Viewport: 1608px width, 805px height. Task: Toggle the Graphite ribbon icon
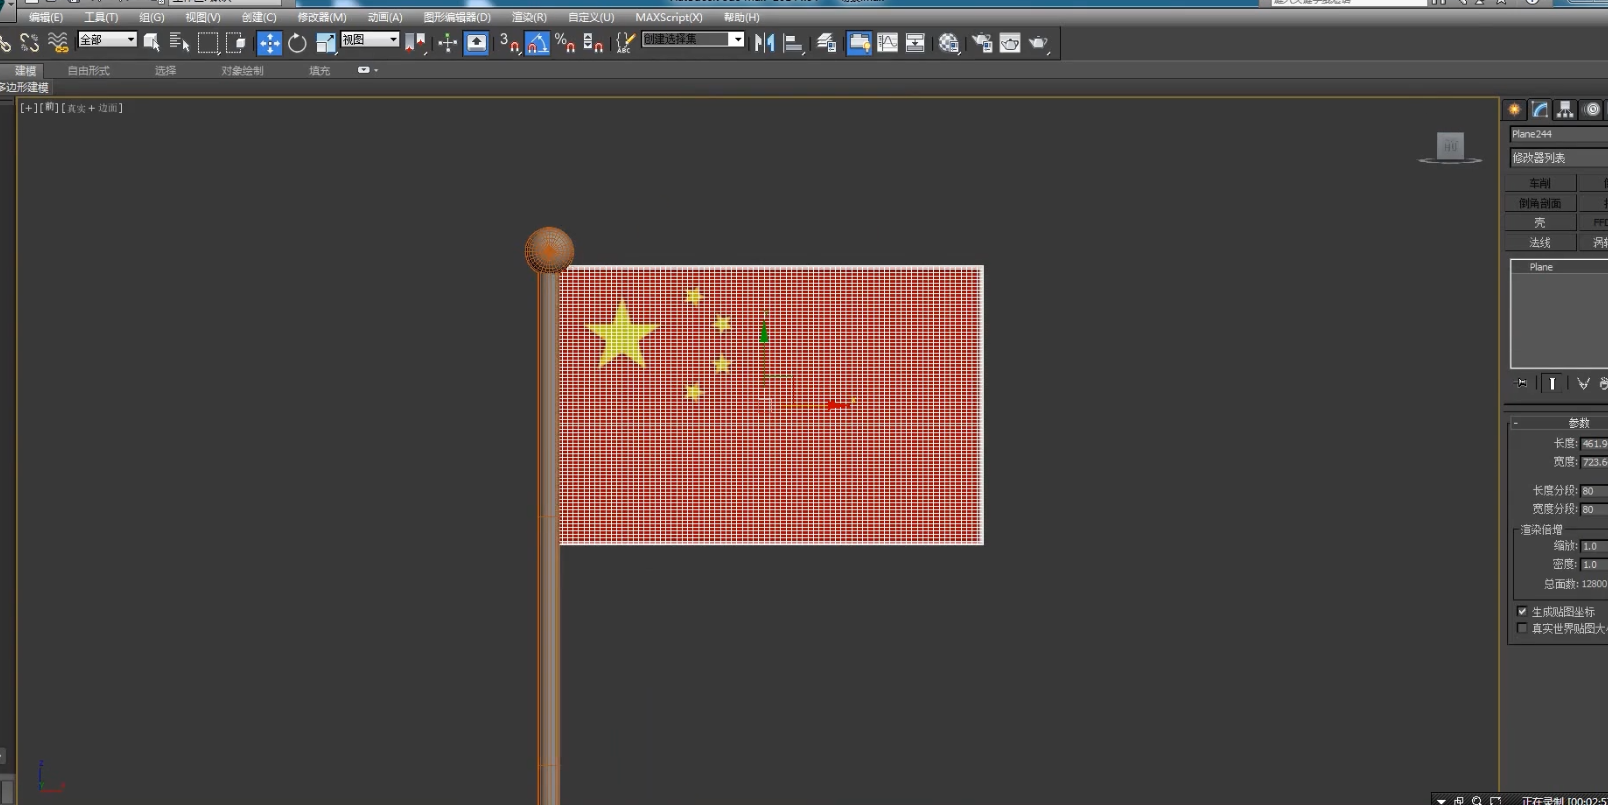859,42
